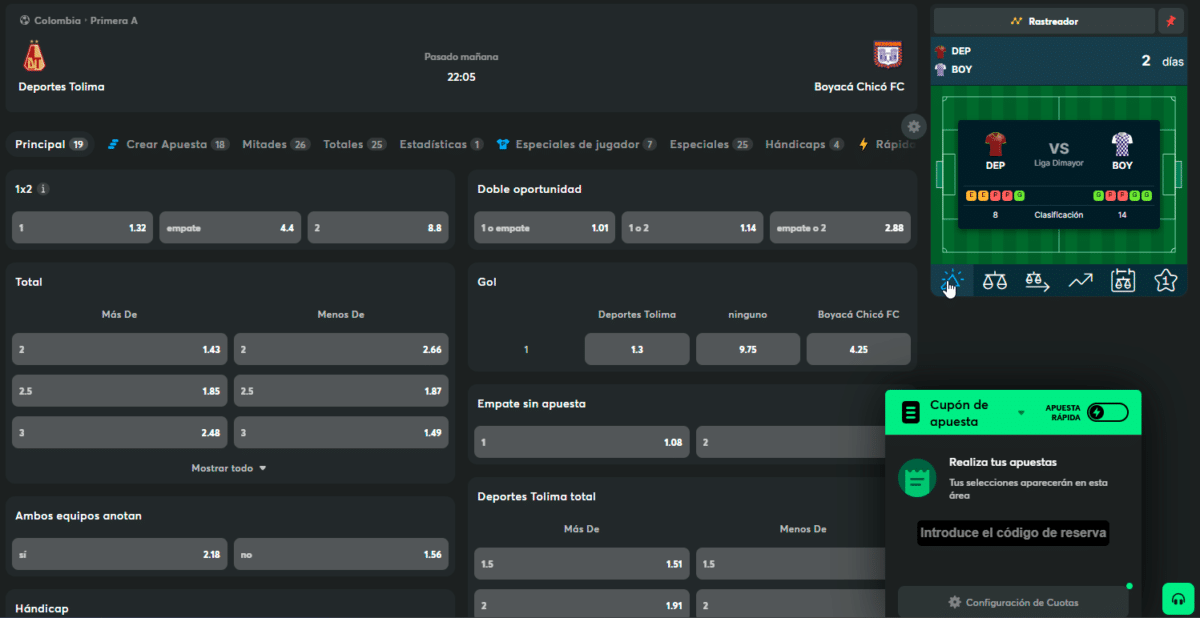This screenshot has width=1200, height=618.
Task: Select Menos De 2.5 at 1.87
Action: click(341, 391)
